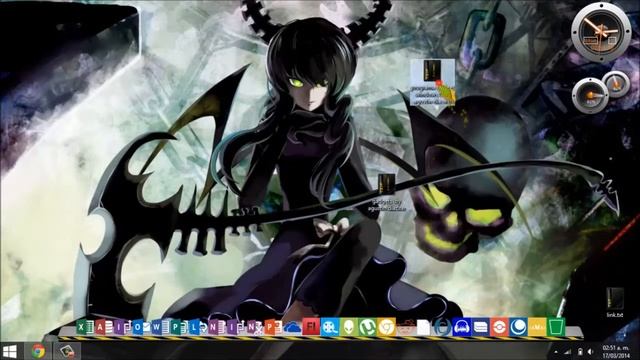Open the Windows Start button

pyautogui.click(x=10, y=351)
